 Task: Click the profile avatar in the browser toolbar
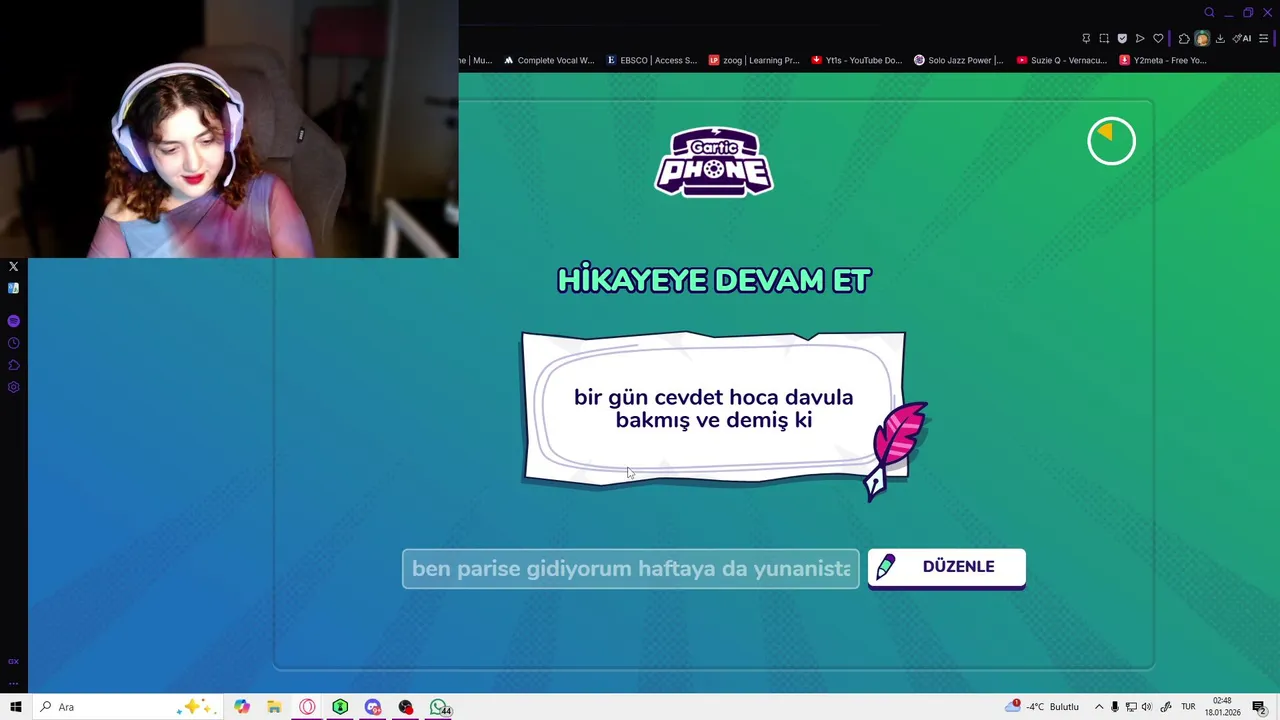tap(1202, 39)
